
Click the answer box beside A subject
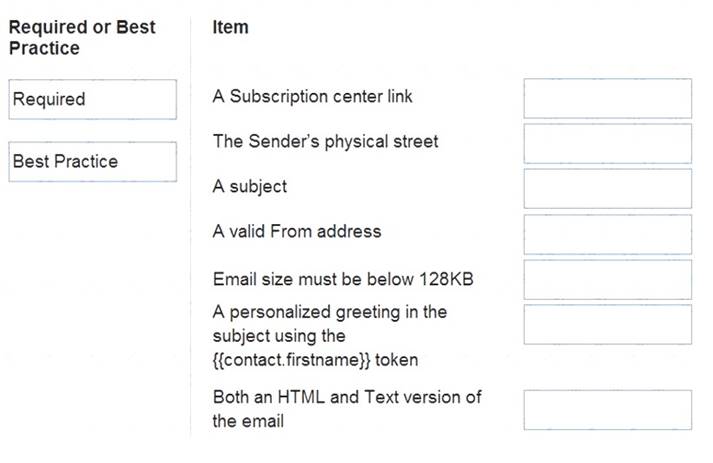pyautogui.click(x=608, y=188)
